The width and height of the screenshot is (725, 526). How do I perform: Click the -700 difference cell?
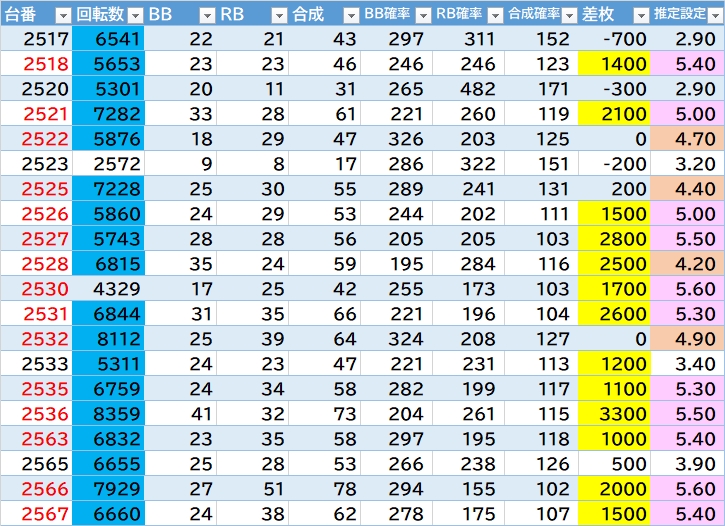tap(614, 39)
